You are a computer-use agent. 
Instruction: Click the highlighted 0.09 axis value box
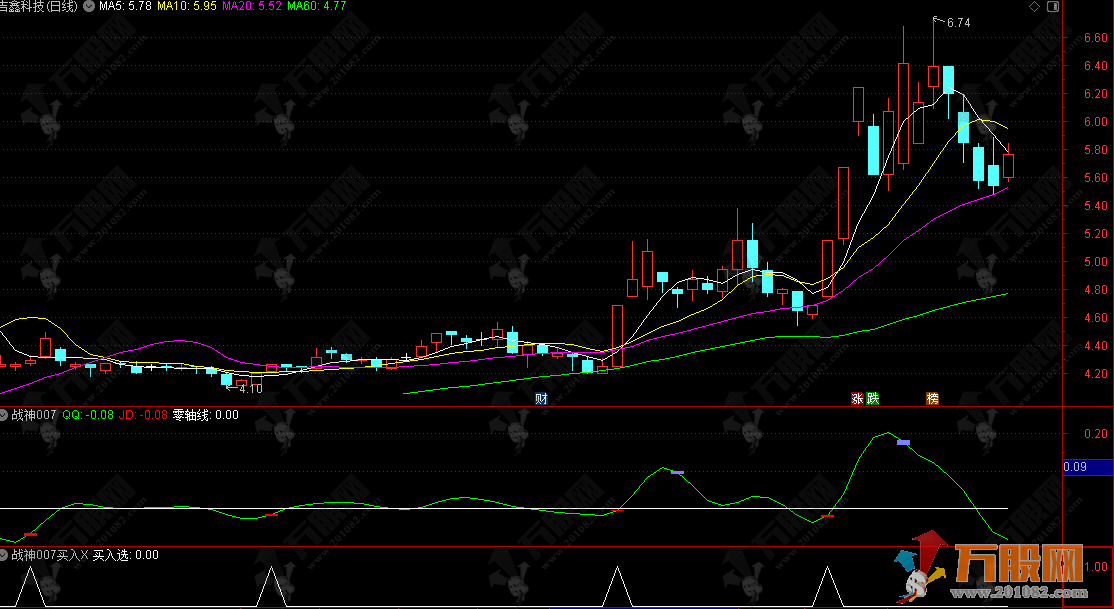coord(1088,467)
